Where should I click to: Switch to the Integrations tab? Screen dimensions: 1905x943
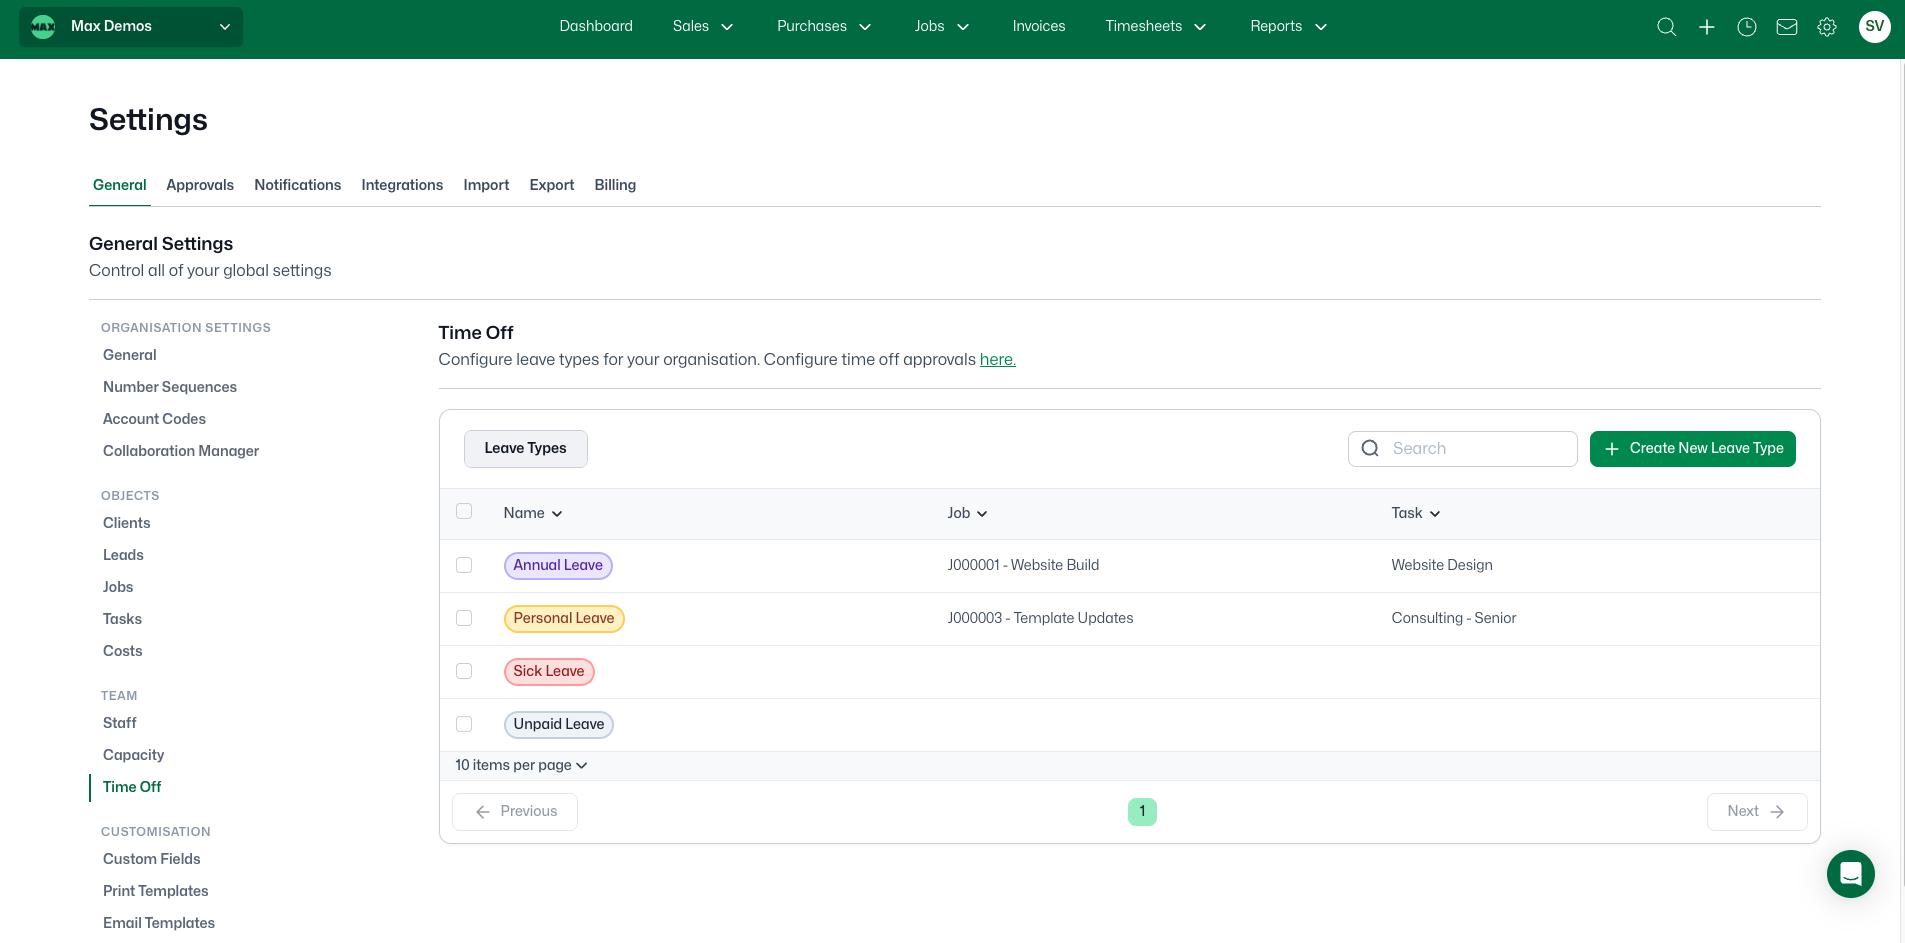coord(402,185)
